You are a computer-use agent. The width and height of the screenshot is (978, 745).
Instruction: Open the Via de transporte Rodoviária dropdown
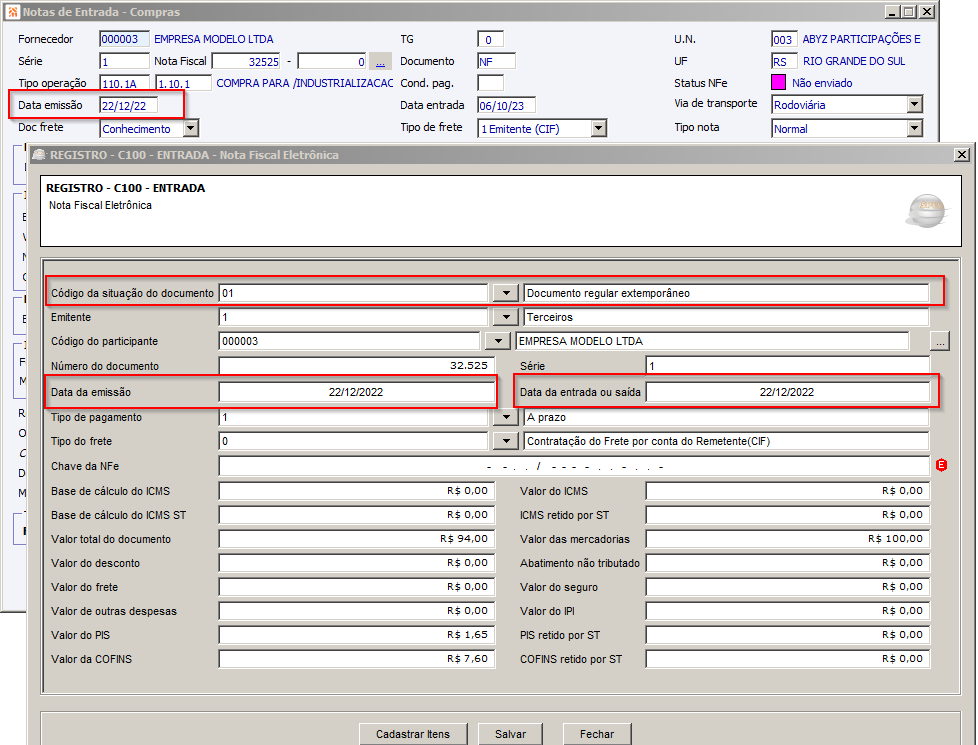[x=914, y=104]
